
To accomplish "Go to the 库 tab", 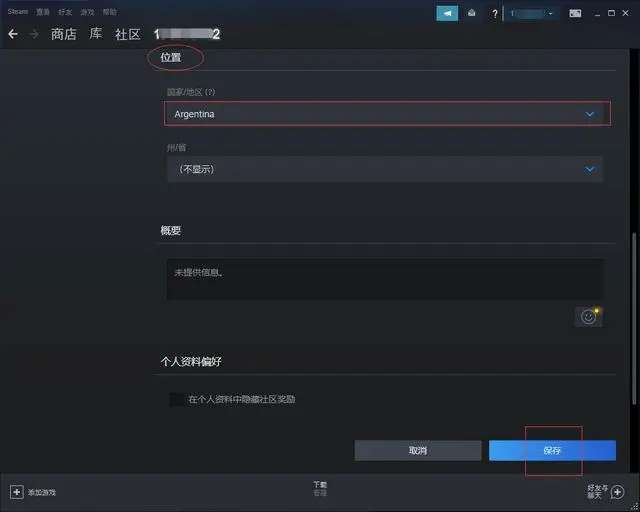I will coord(96,33).
